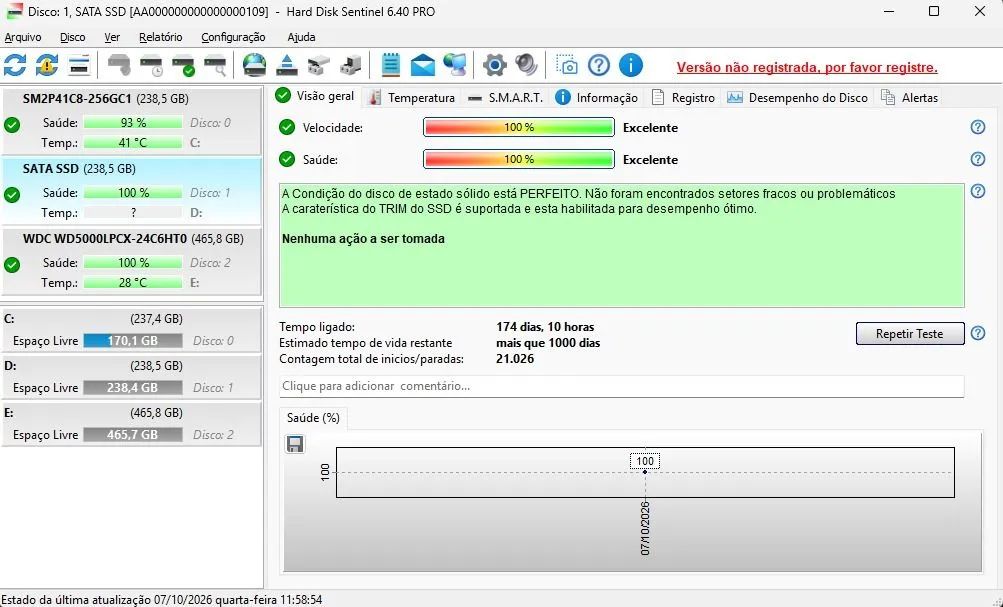Click the blue info circle toolbar icon
The image size is (1003, 607).
tap(631, 65)
